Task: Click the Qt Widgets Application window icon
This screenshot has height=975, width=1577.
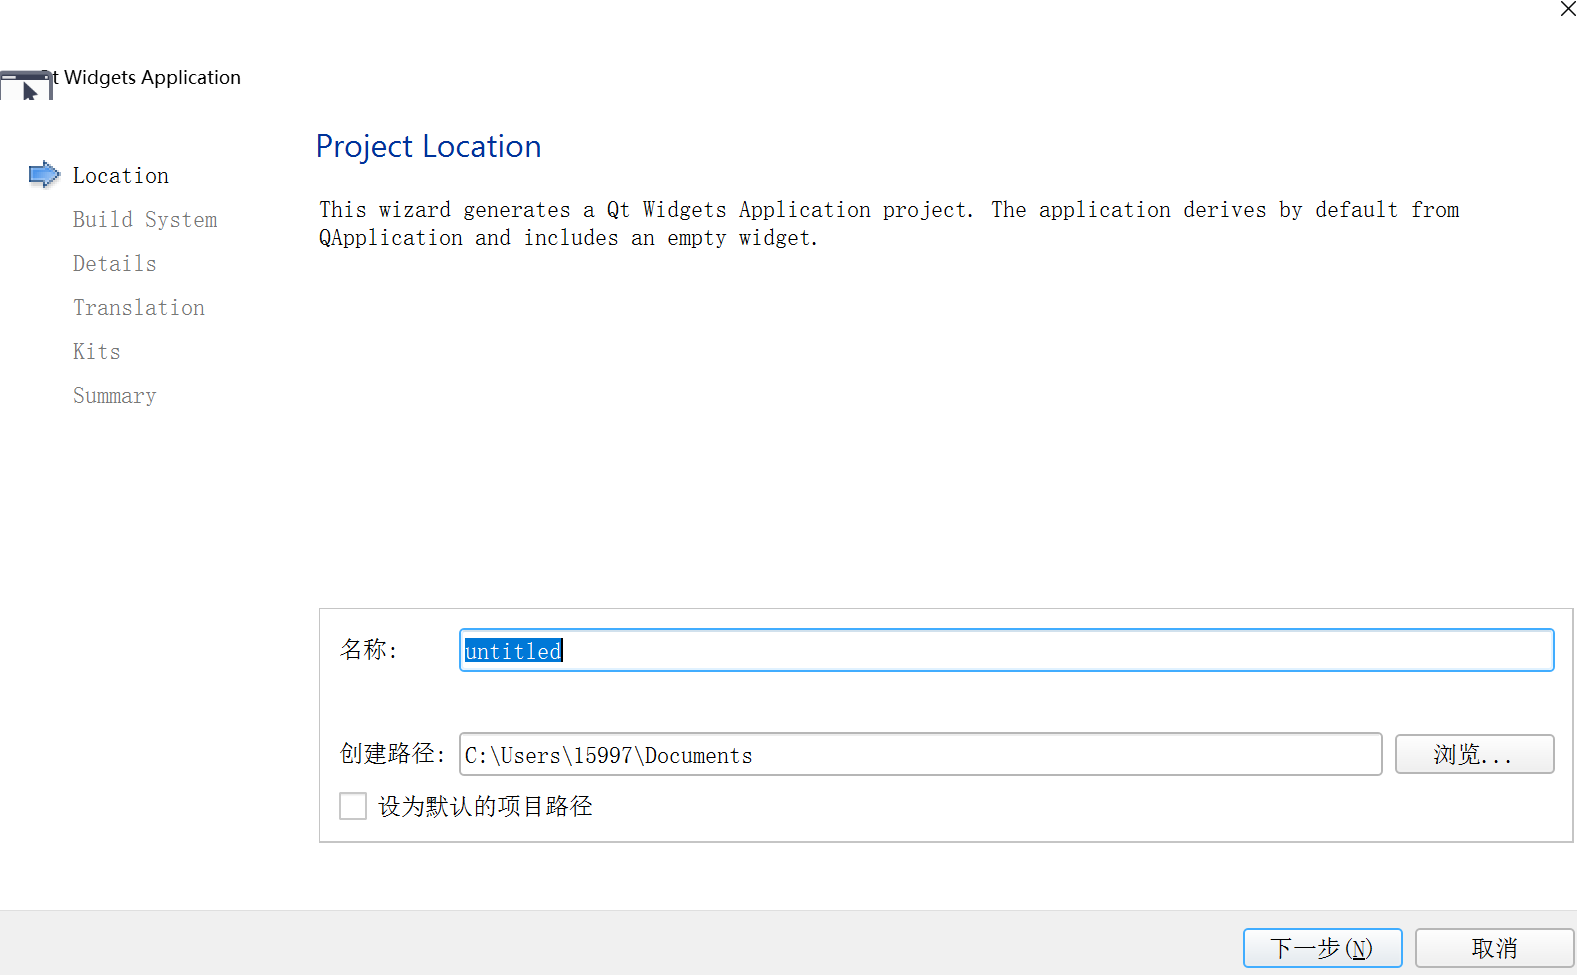Action: [x=26, y=86]
